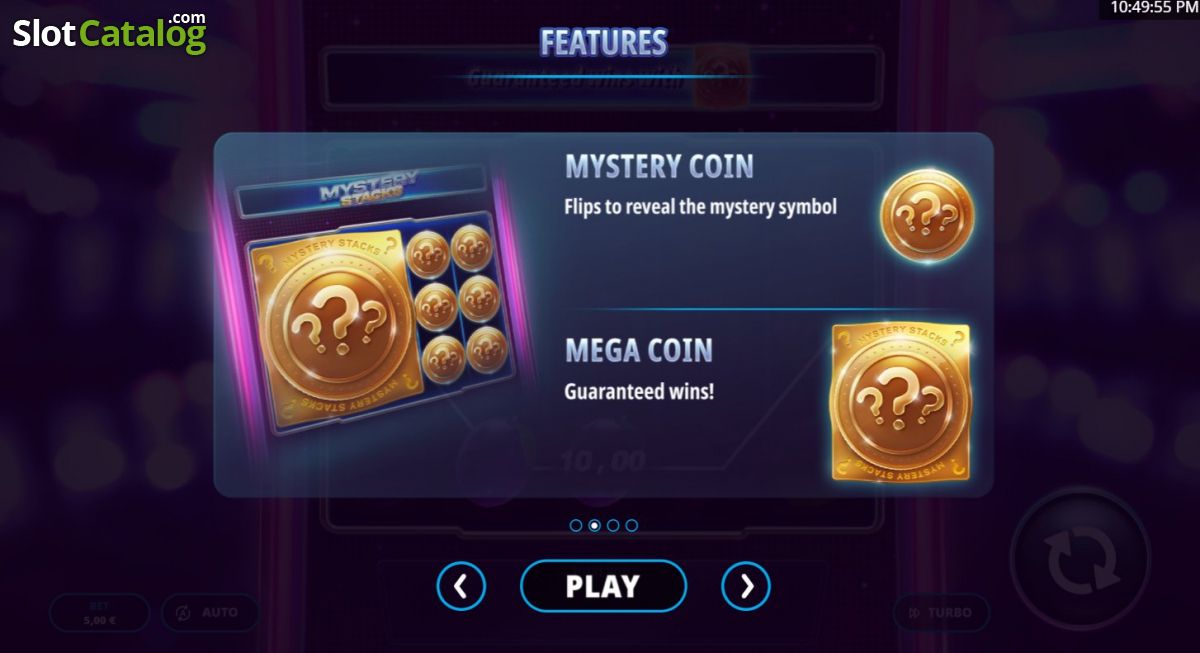Select the fourth page indicator dot
The image size is (1200, 653).
(x=632, y=525)
